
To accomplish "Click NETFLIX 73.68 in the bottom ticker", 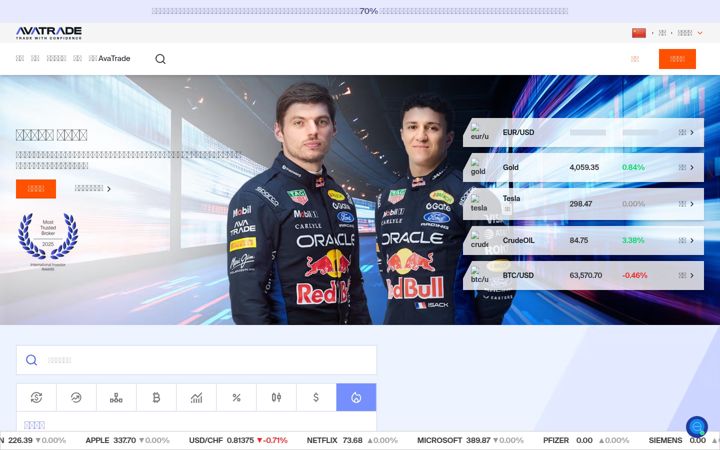I will tap(334, 440).
